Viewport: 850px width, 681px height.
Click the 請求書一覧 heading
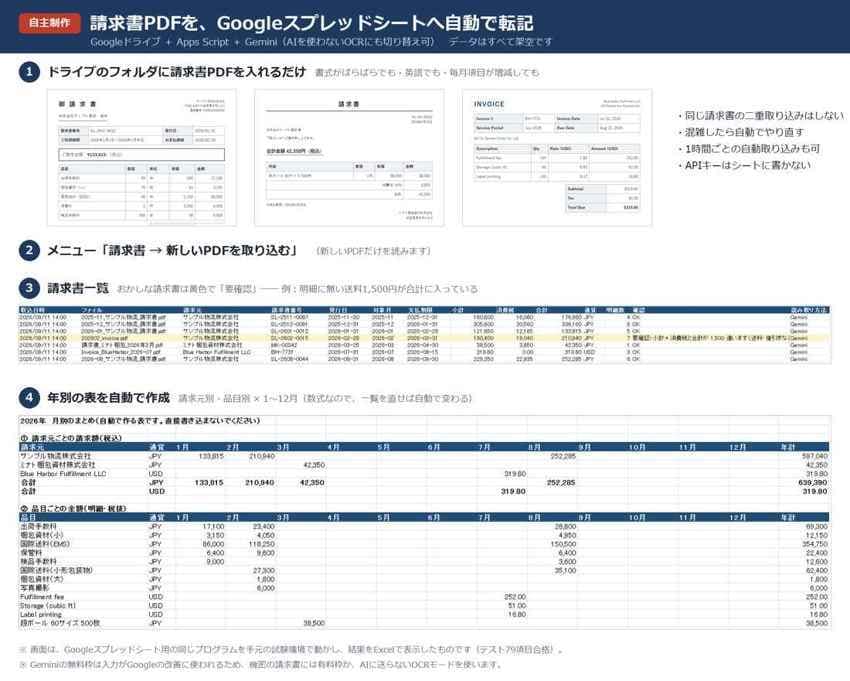pyautogui.click(x=78, y=288)
